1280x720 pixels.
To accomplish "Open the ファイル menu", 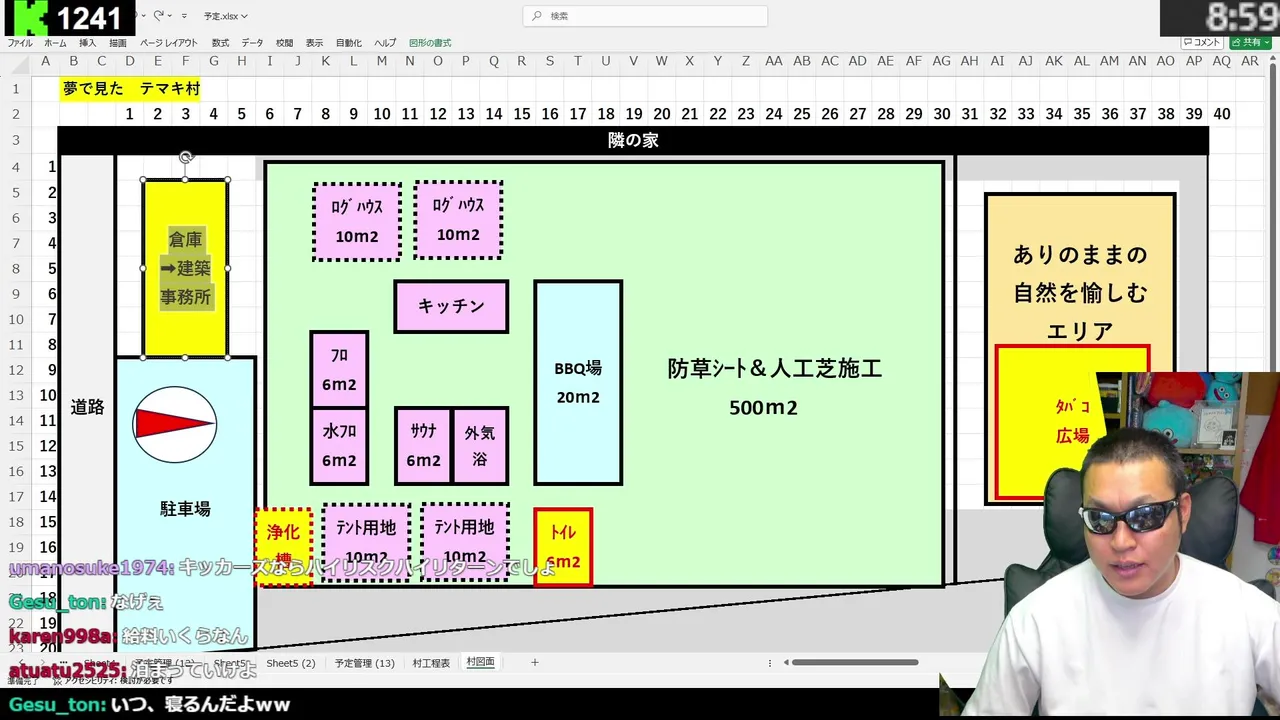I will tap(20, 43).
